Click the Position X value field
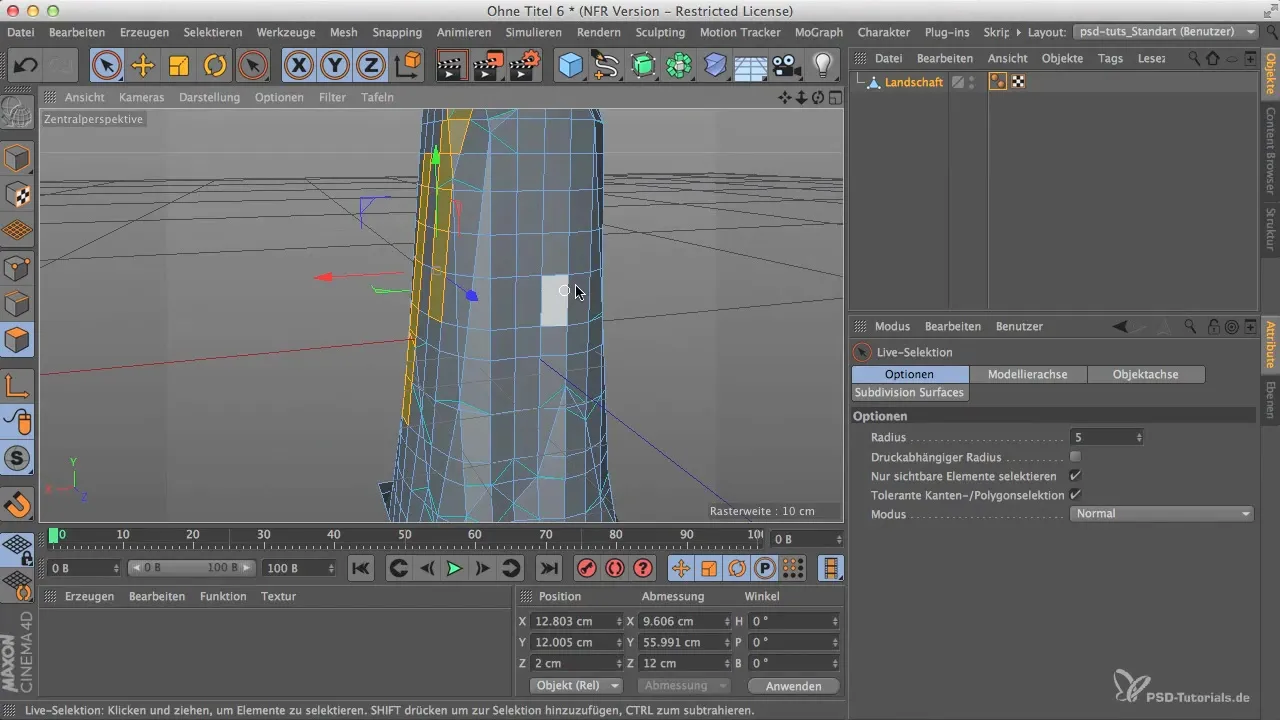This screenshot has width=1280, height=720. 577,620
